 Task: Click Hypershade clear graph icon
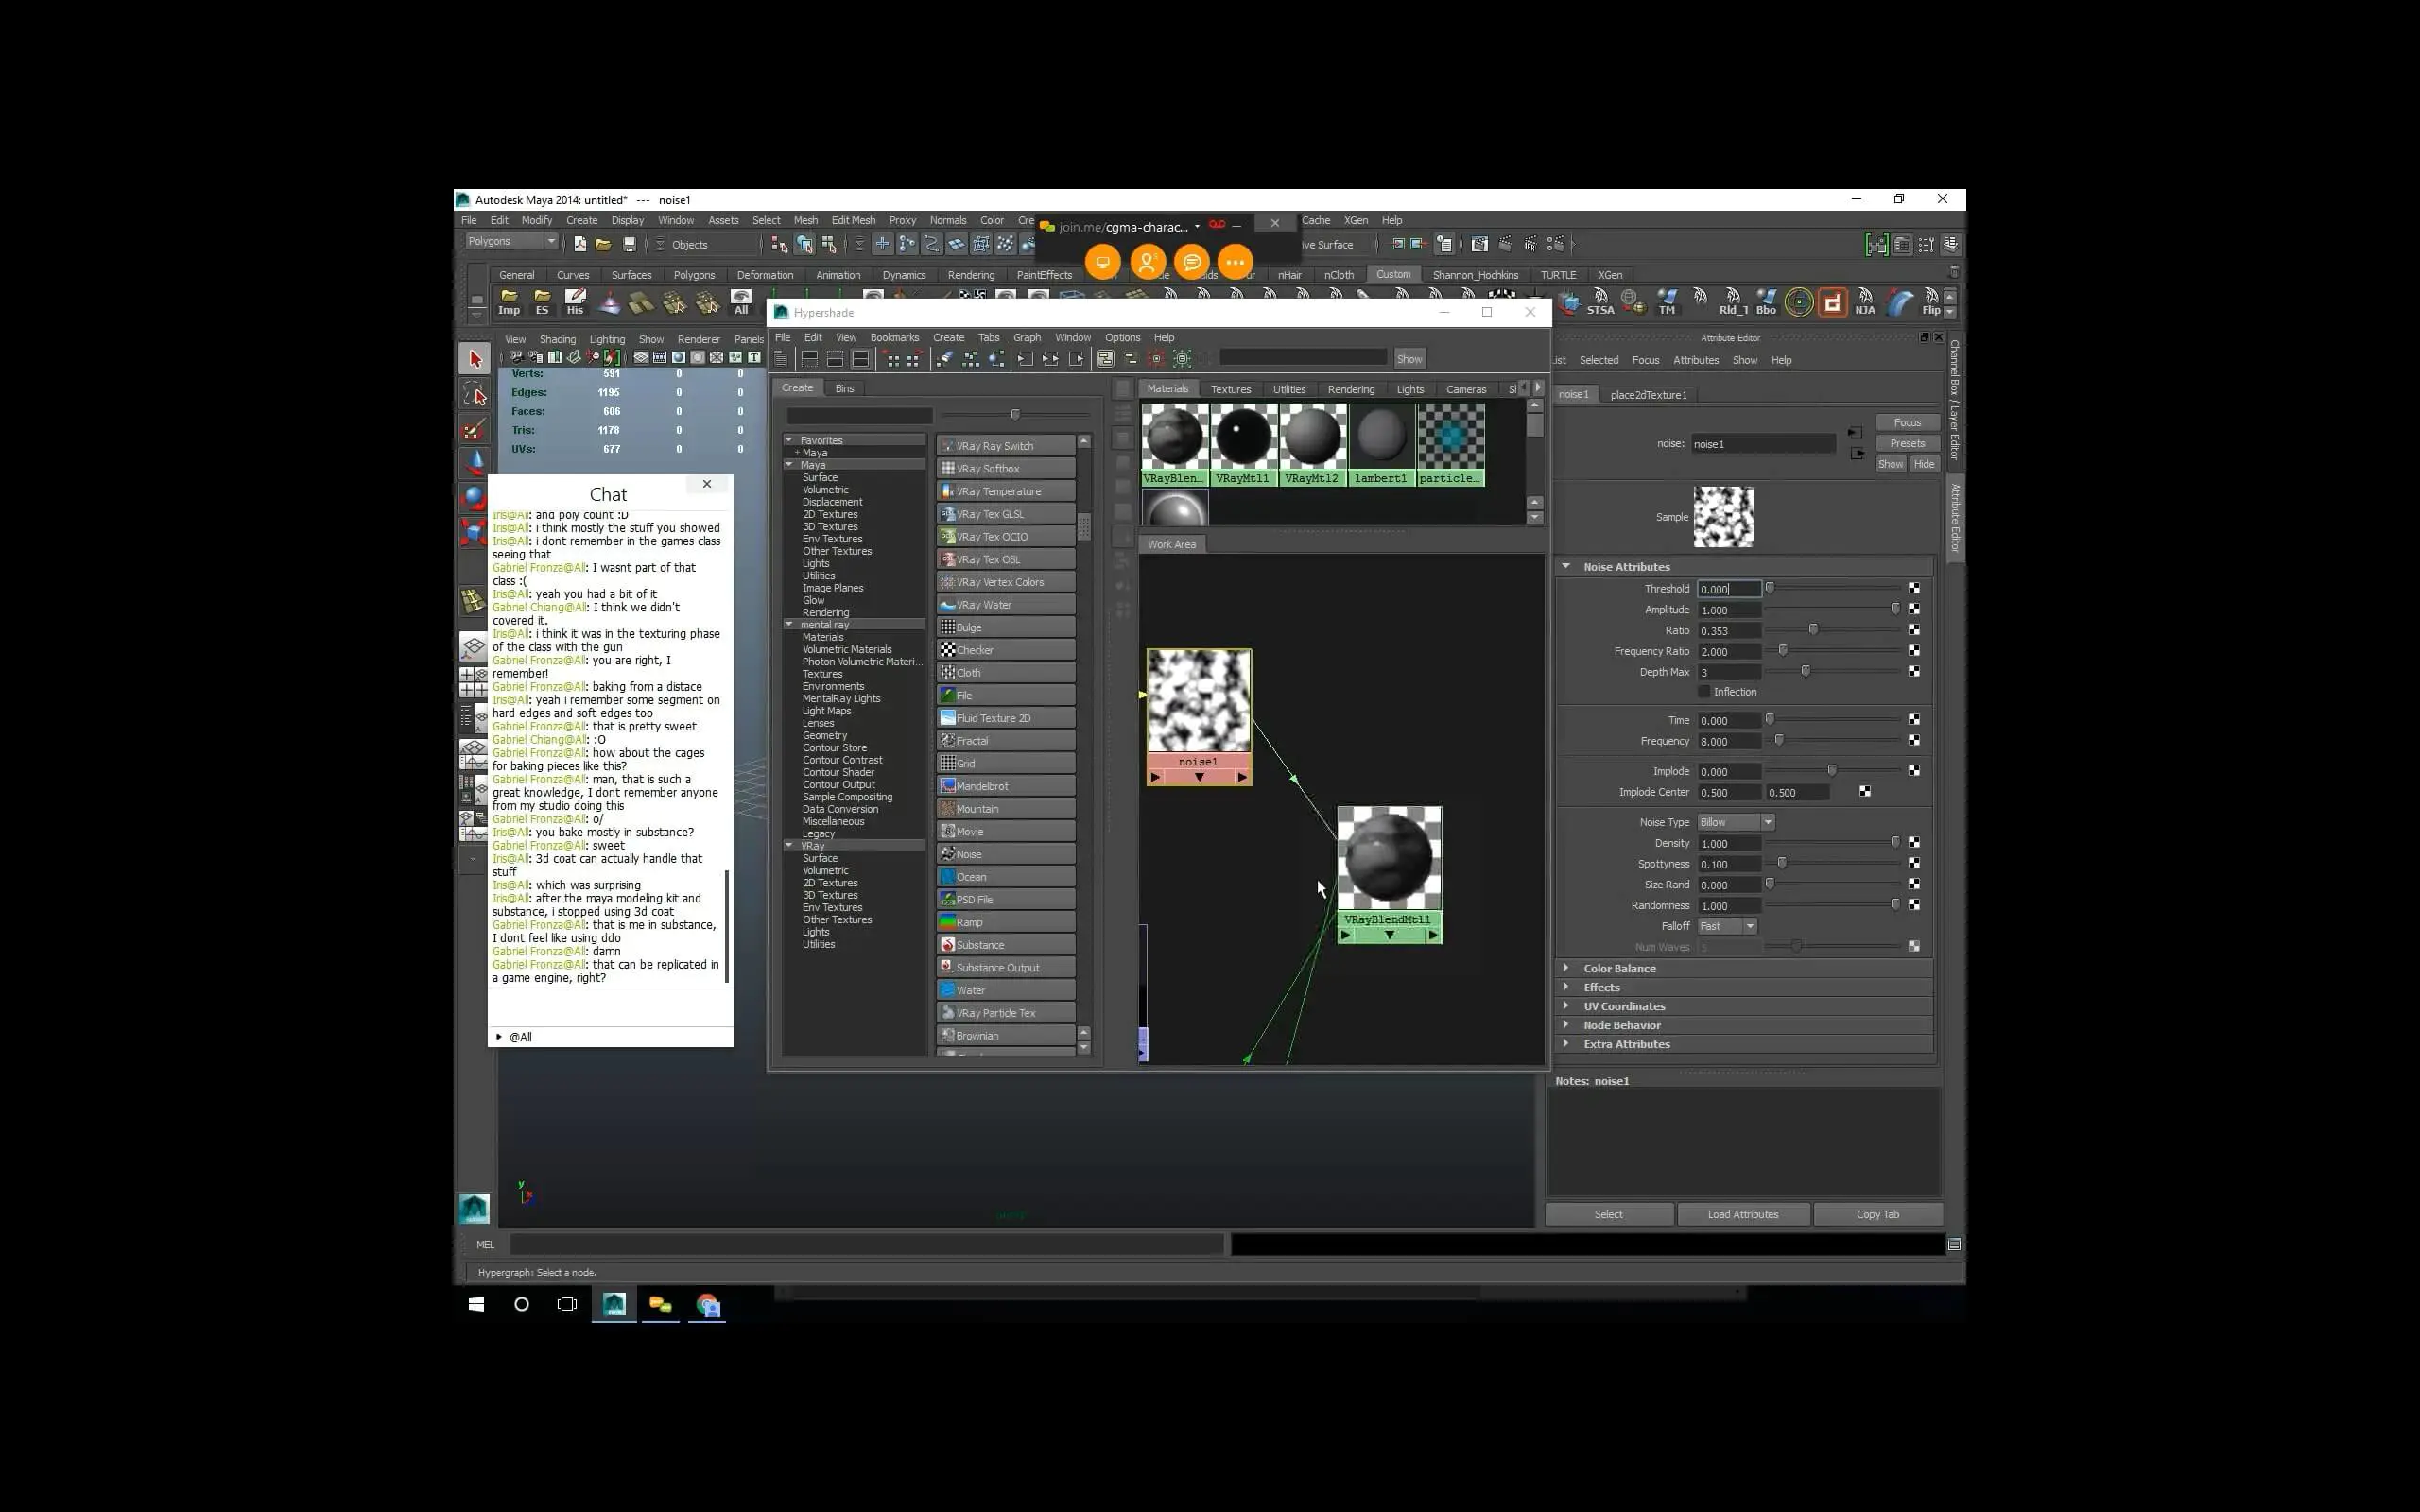point(944,359)
